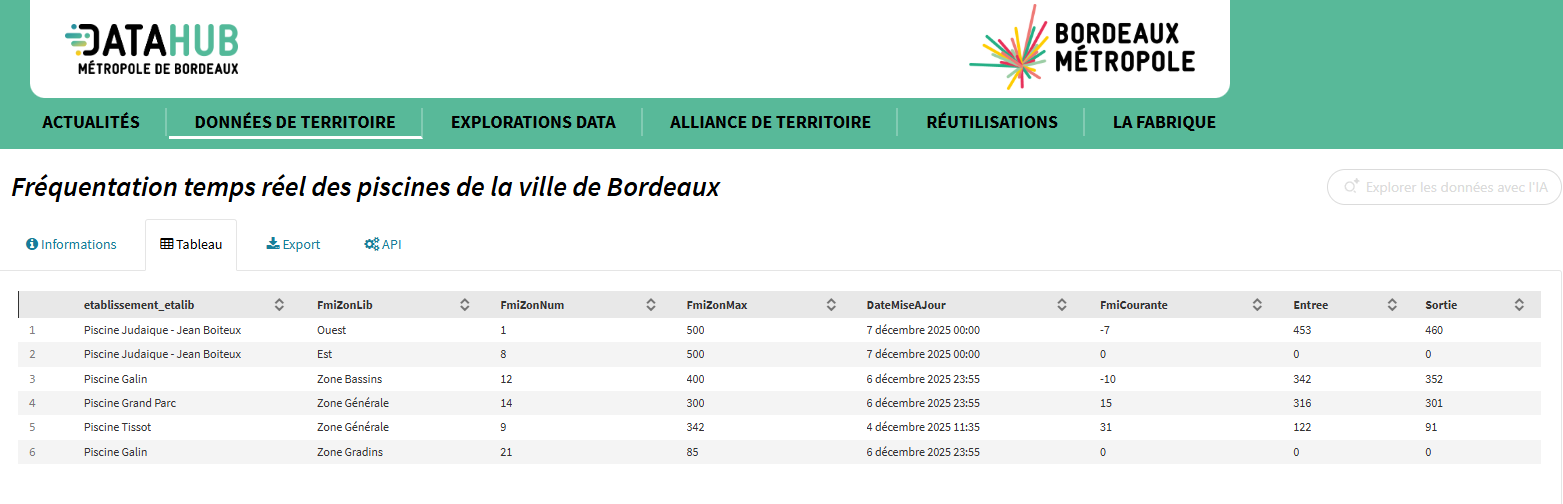Click the DataHub Métropole de Bordeaux logo
The height and width of the screenshot is (504, 1563).
(152, 48)
